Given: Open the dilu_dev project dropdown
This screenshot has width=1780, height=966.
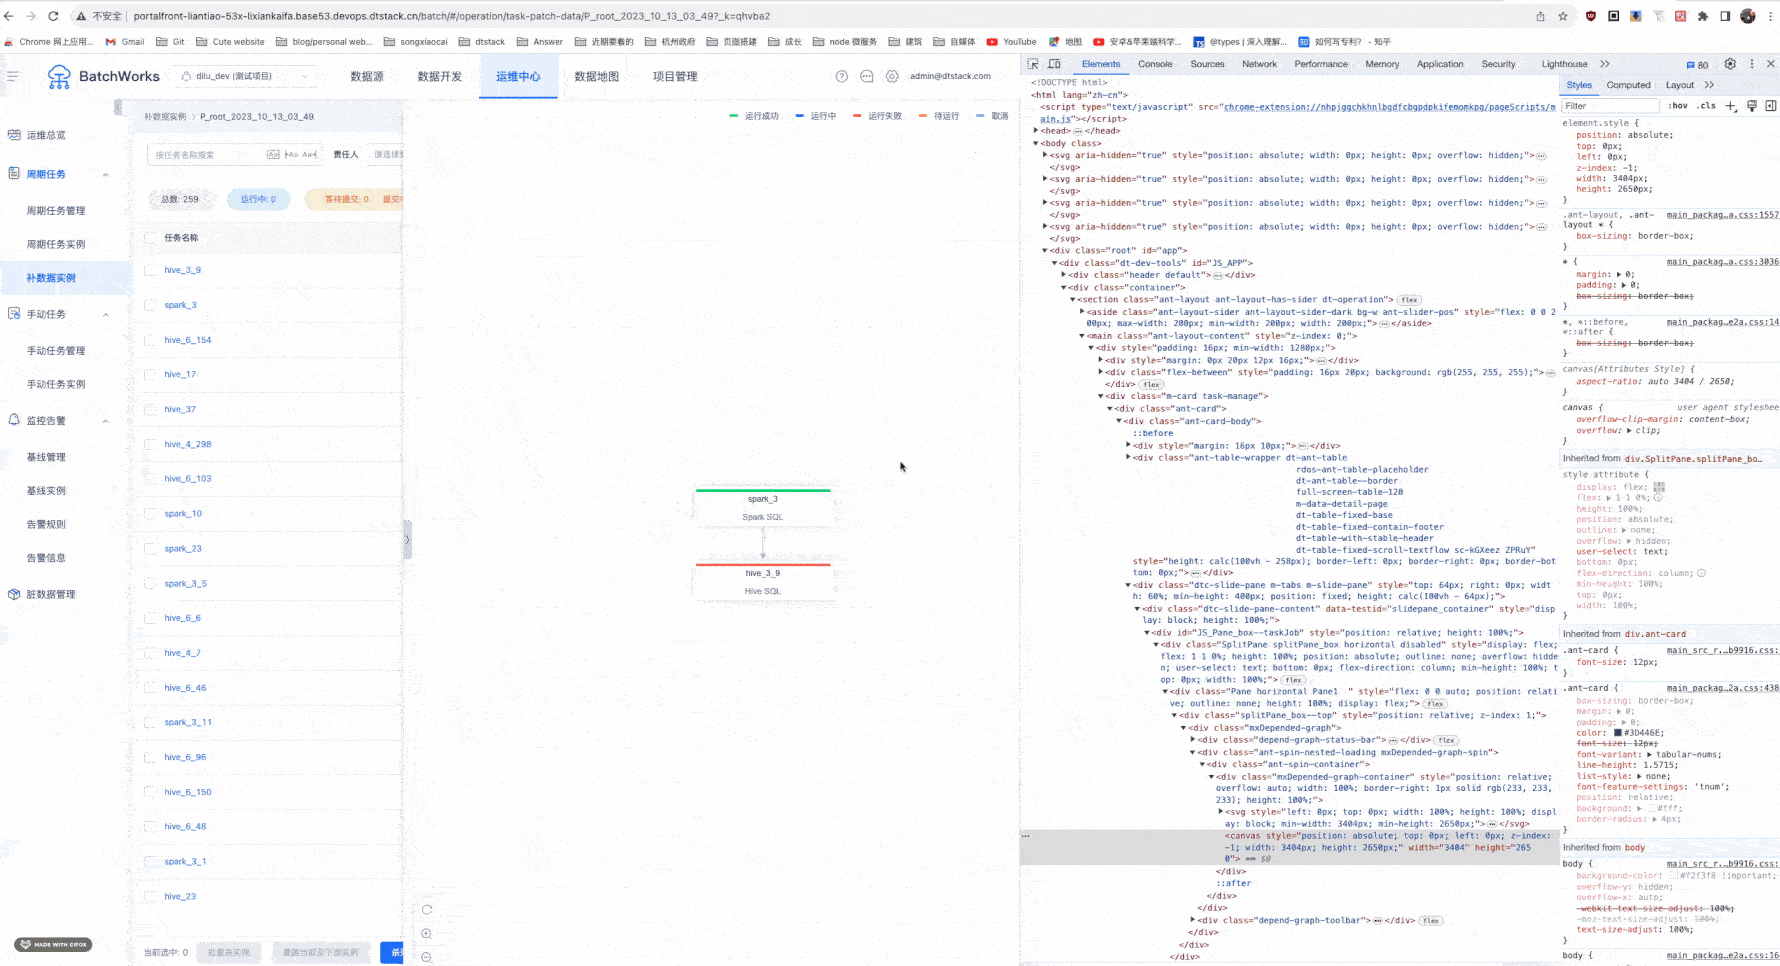Looking at the screenshot, I should [x=246, y=76].
